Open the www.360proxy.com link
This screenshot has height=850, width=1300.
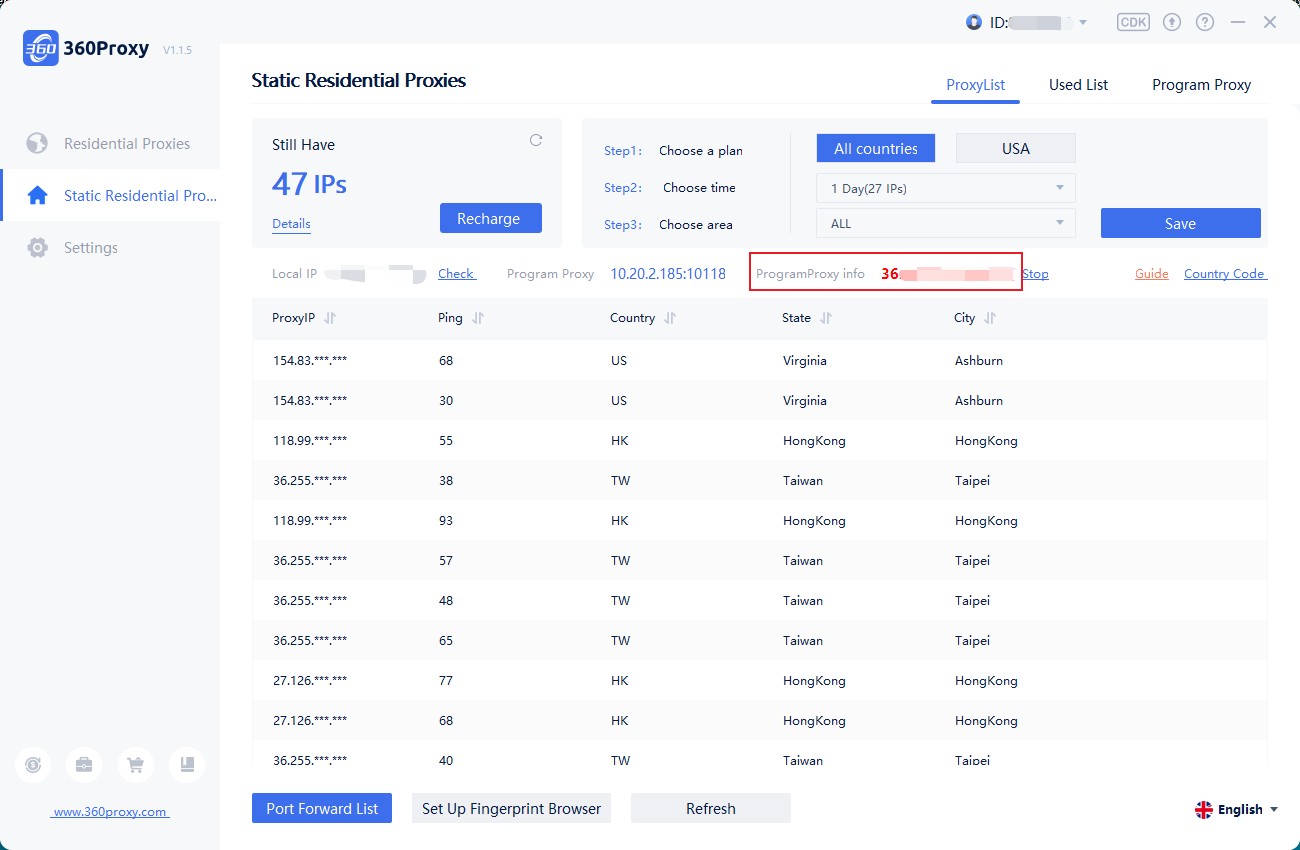click(x=110, y=812)
